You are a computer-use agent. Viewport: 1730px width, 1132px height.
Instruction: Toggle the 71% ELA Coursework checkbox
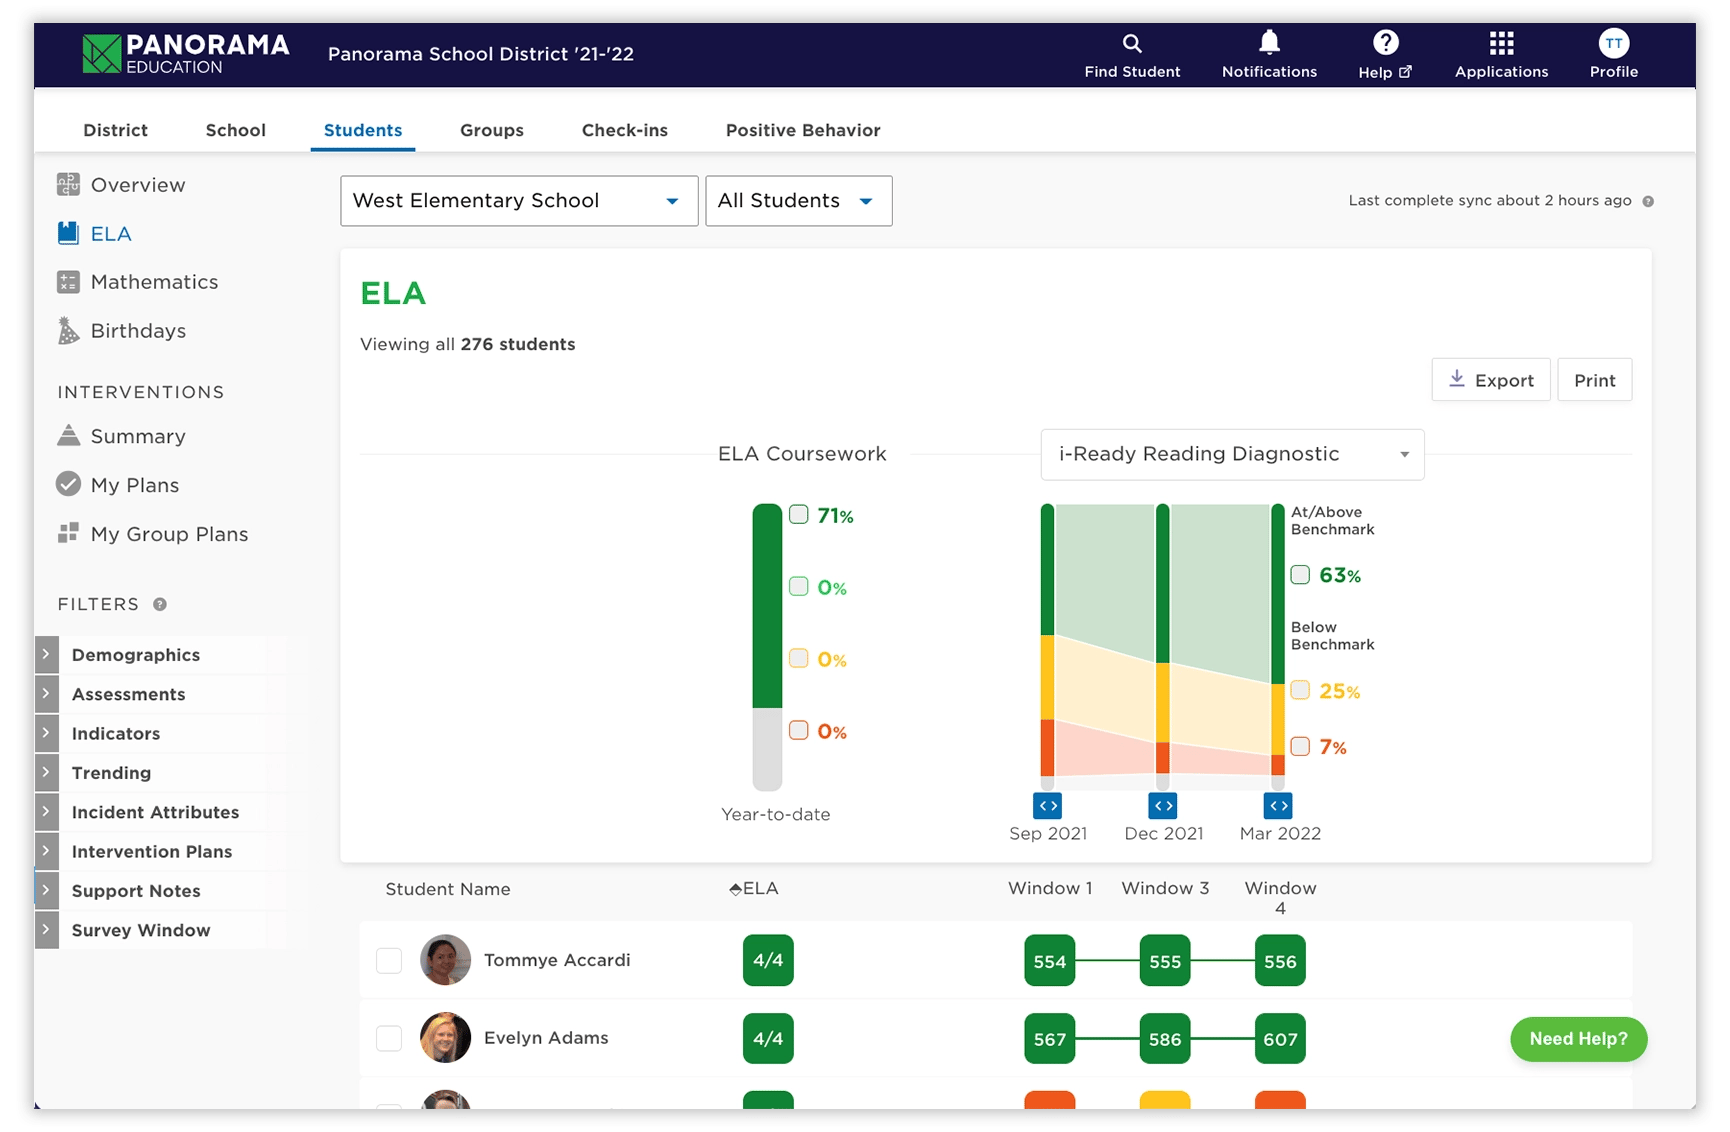point(798,515)
